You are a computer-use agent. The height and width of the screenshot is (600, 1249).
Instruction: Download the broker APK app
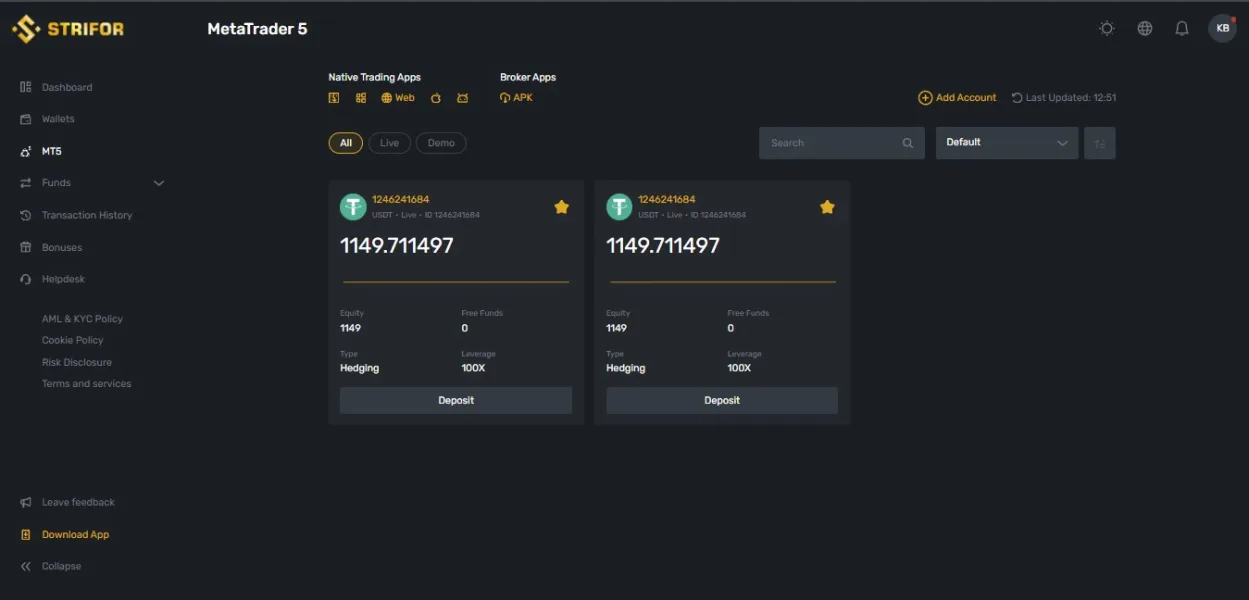tap(517, 98)
